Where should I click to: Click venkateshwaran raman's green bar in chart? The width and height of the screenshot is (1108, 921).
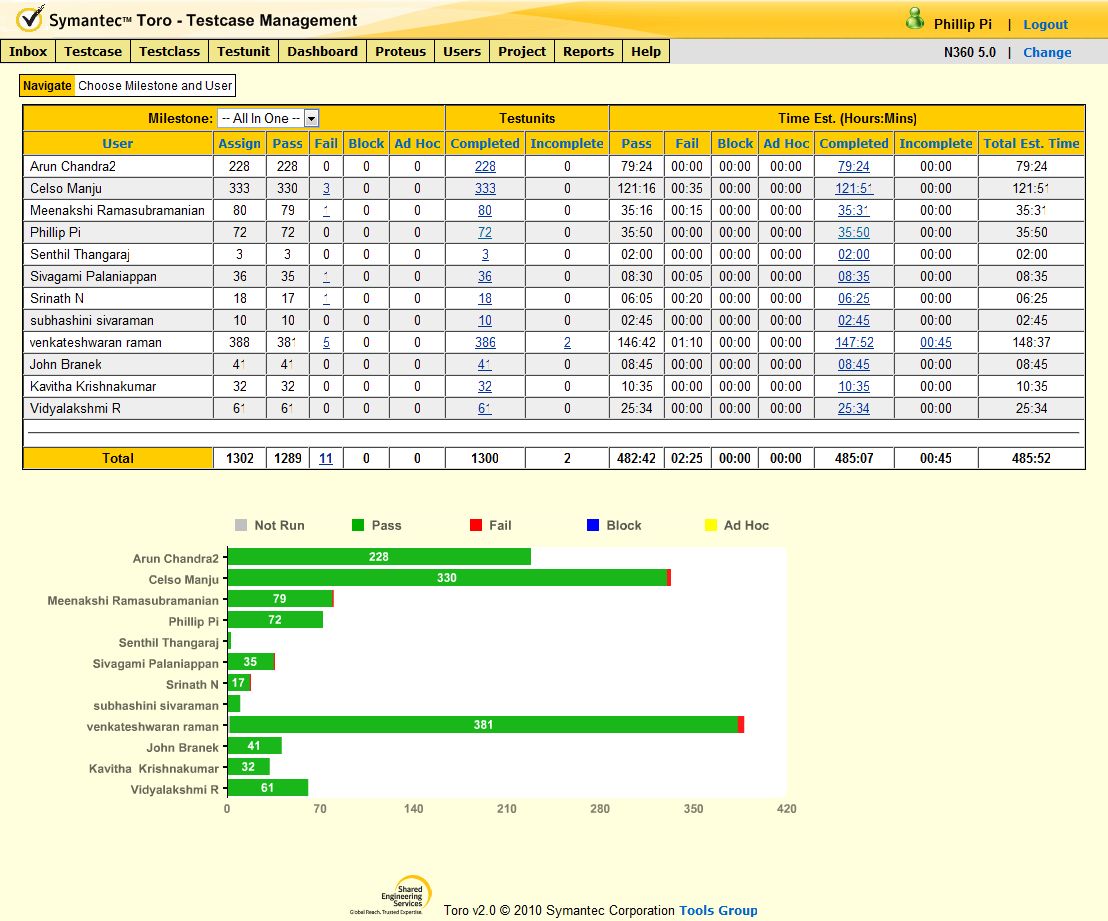483,725
